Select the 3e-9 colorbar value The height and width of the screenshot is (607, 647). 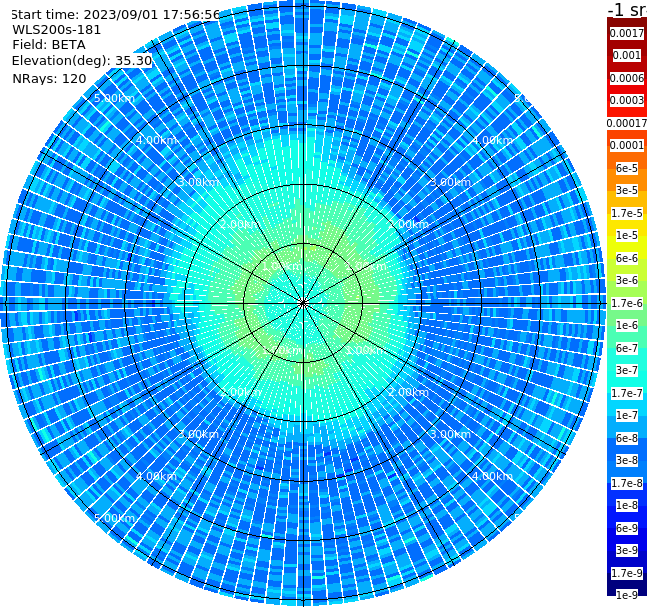(627, 550)
